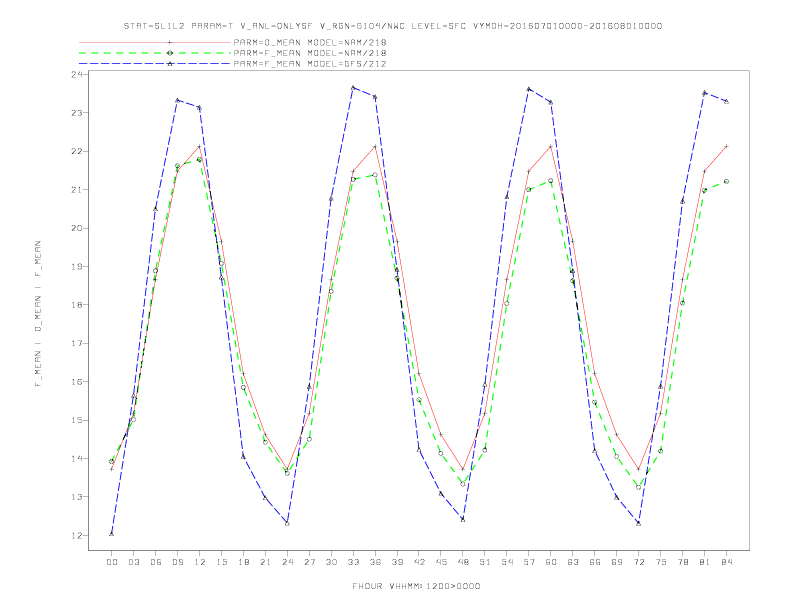The width and height of the screenshot is (792, 612).
Task: Click x-axis tick label 84
Action: 726,562
